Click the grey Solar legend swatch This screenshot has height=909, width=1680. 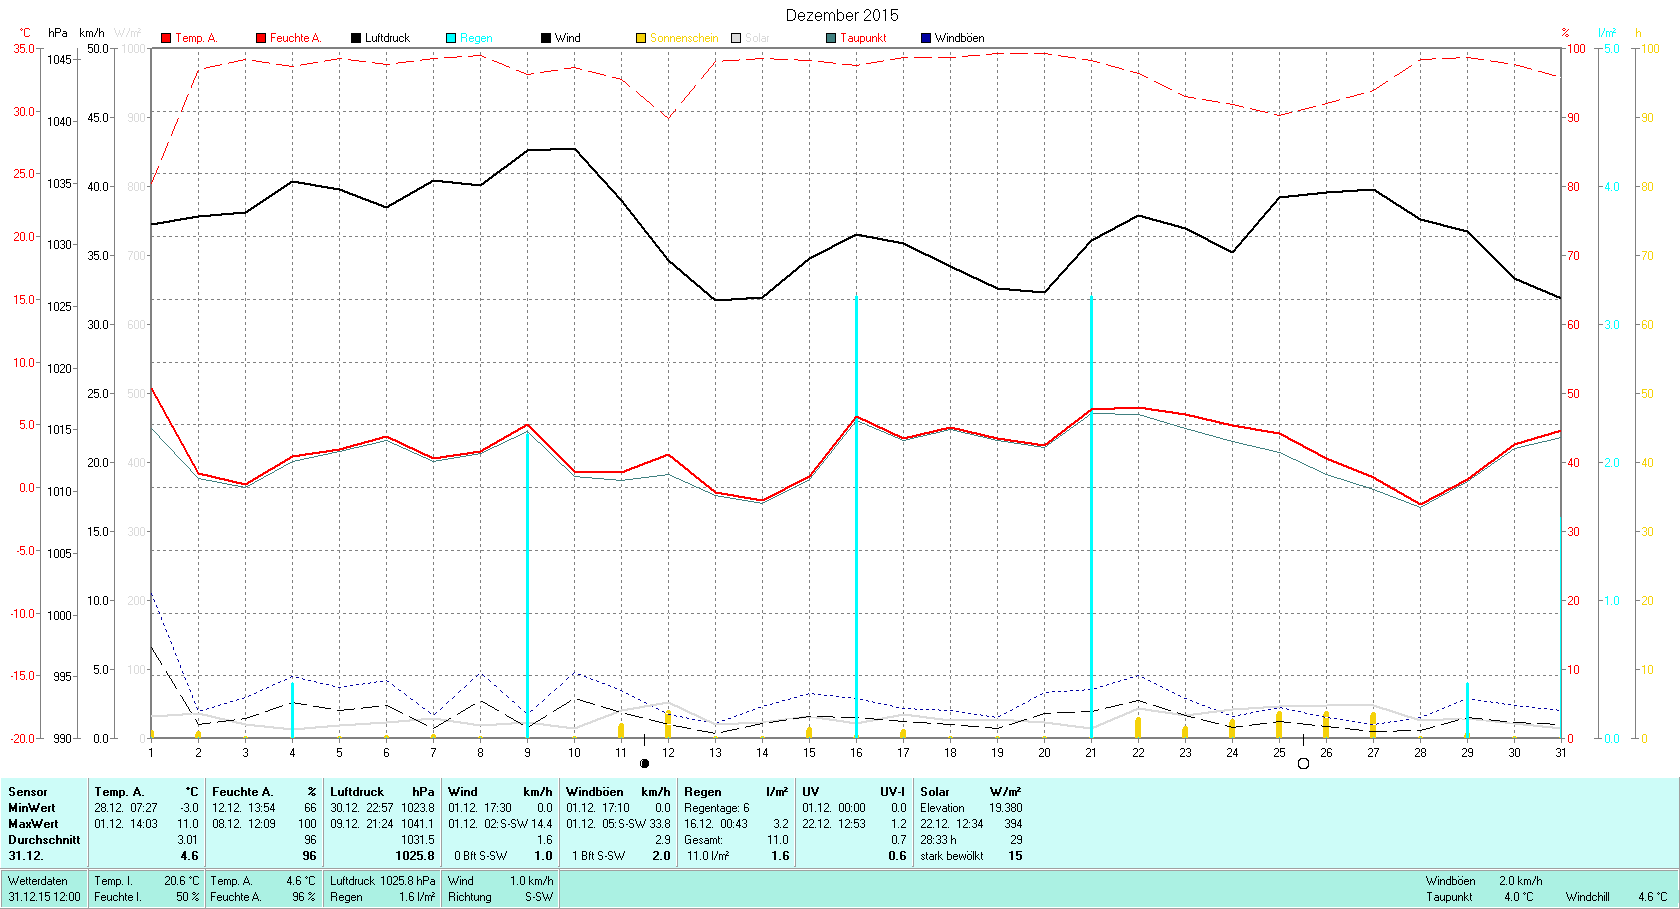(736, 38)
